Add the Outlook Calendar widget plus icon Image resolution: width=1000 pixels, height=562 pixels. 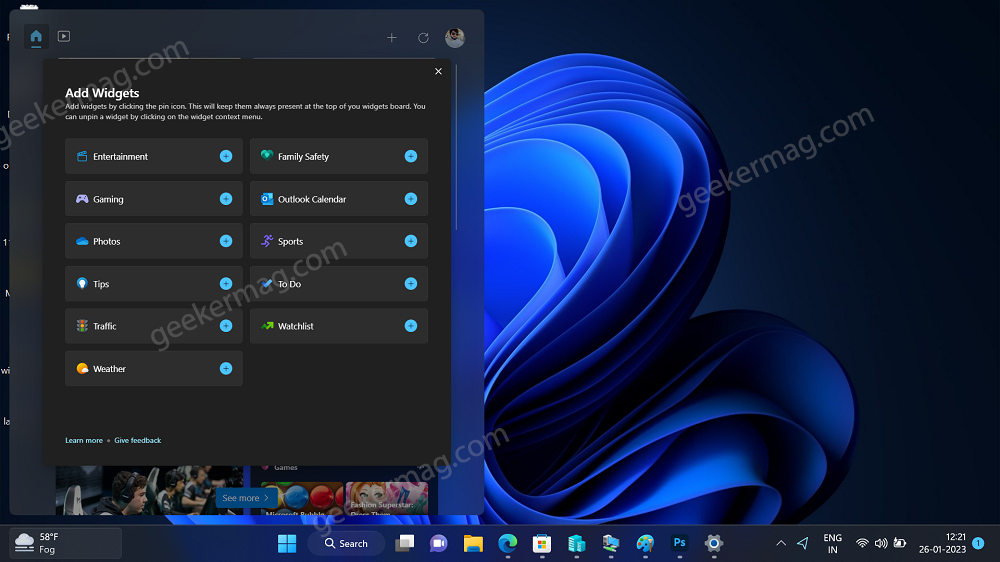click(x=411, y=199)
